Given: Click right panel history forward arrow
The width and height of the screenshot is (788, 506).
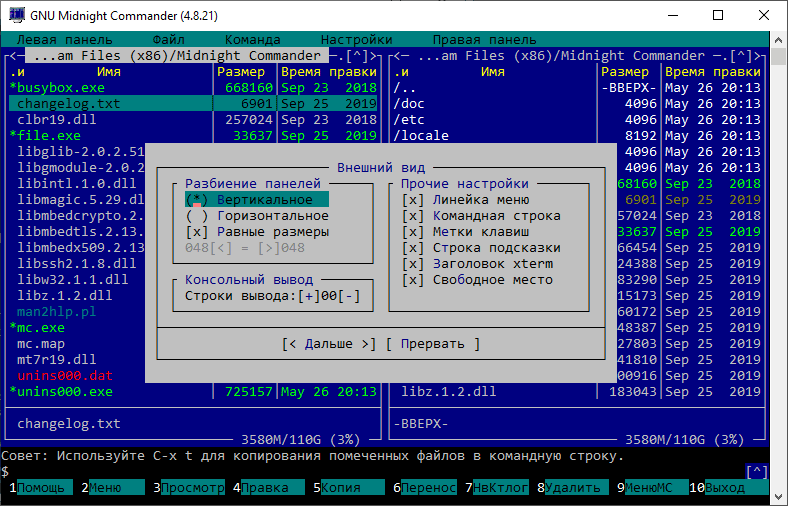Looking at the screenshot, I should pyautogui.click(x=757, y=55).
